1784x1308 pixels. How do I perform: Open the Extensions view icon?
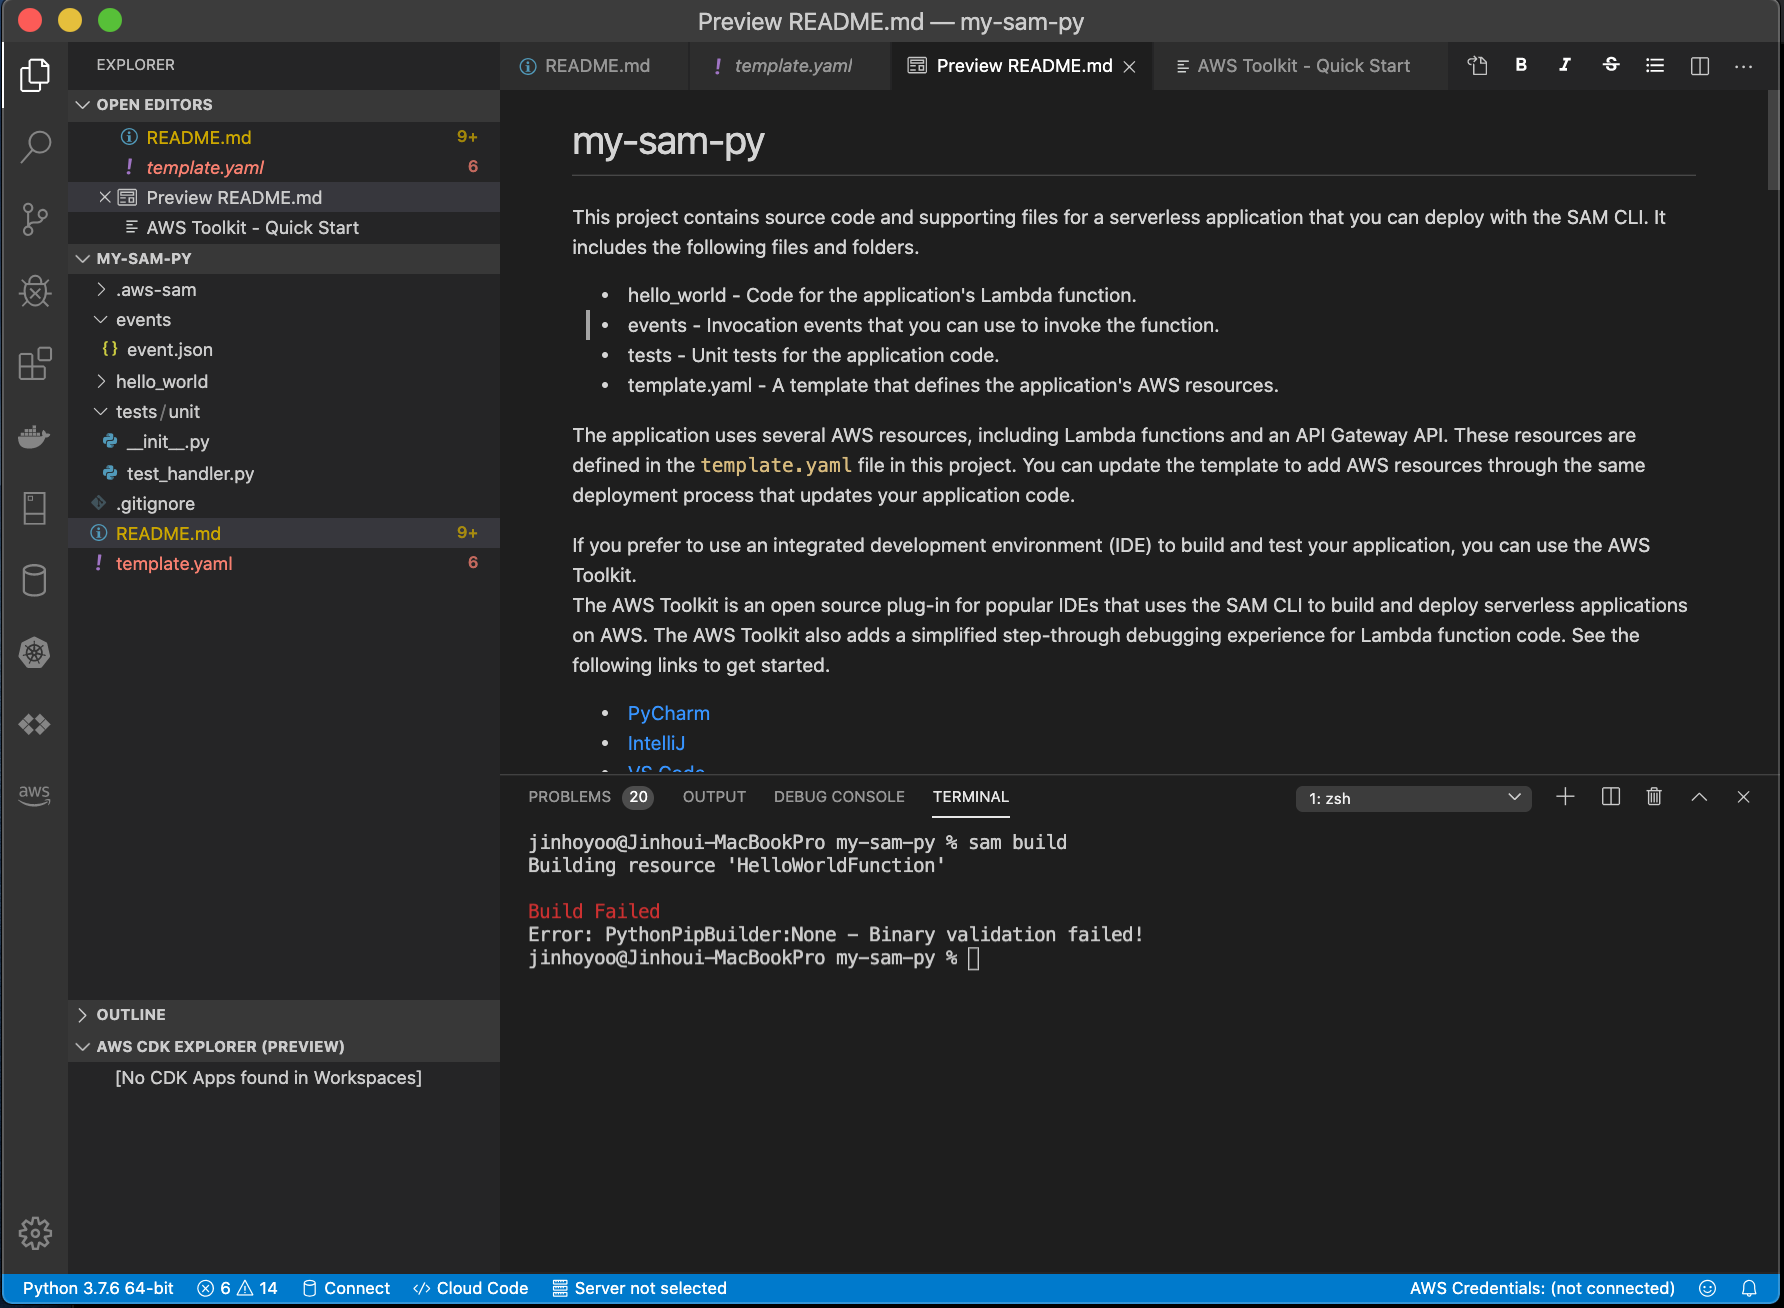35,364
